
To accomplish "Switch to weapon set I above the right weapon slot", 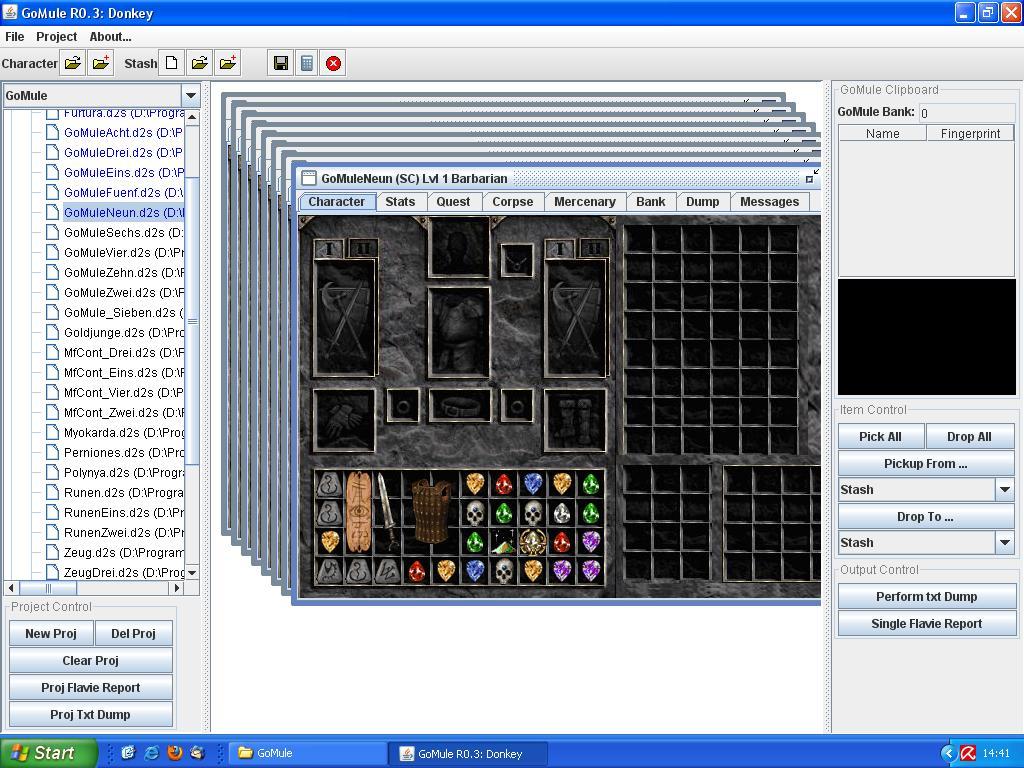I will pos(560,249).
